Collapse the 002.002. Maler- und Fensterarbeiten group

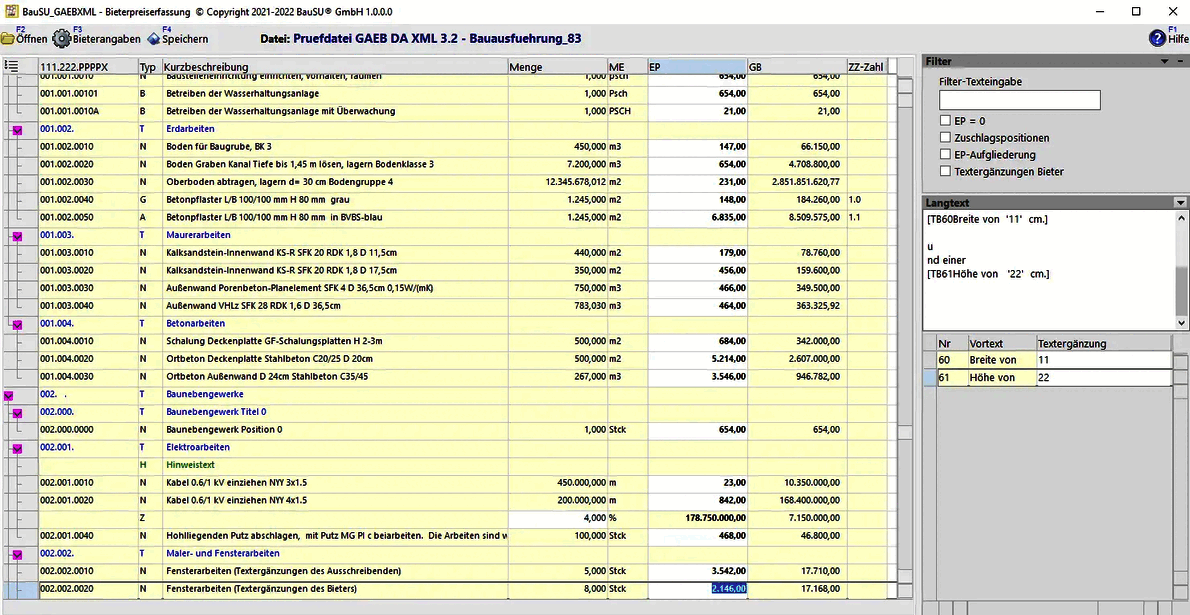[17, 554]
